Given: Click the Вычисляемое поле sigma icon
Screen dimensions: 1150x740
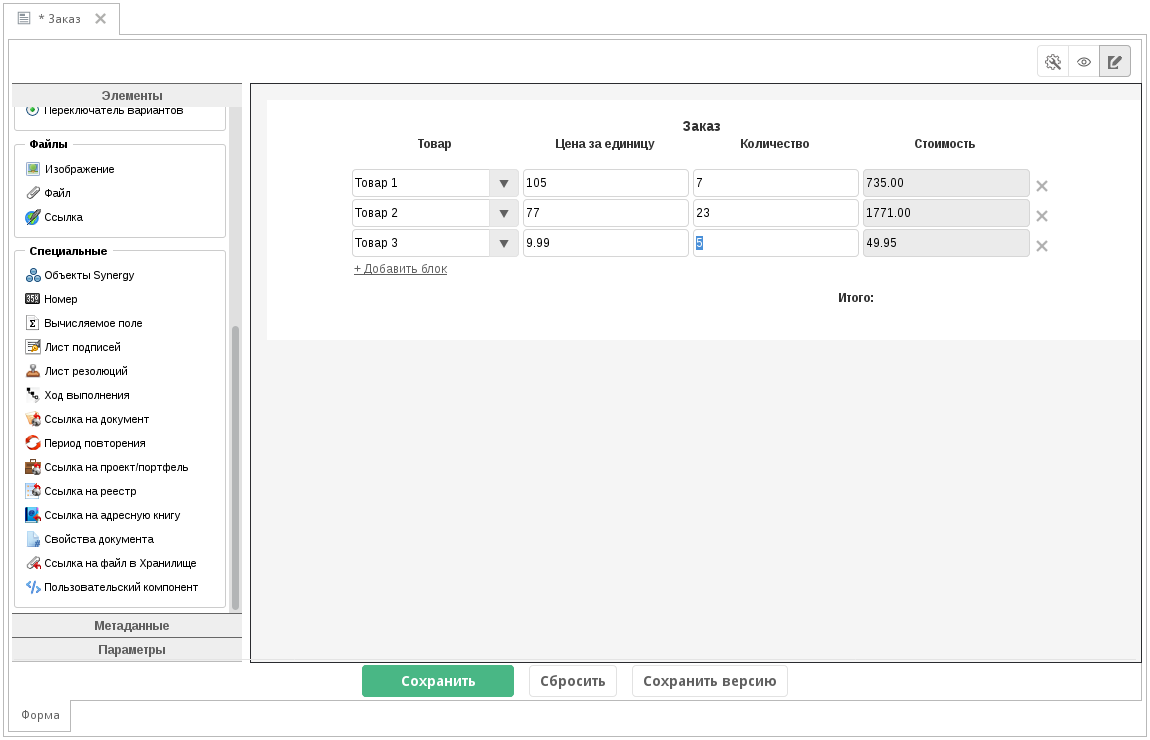Looking at the screenshot, I should point(33,323).
